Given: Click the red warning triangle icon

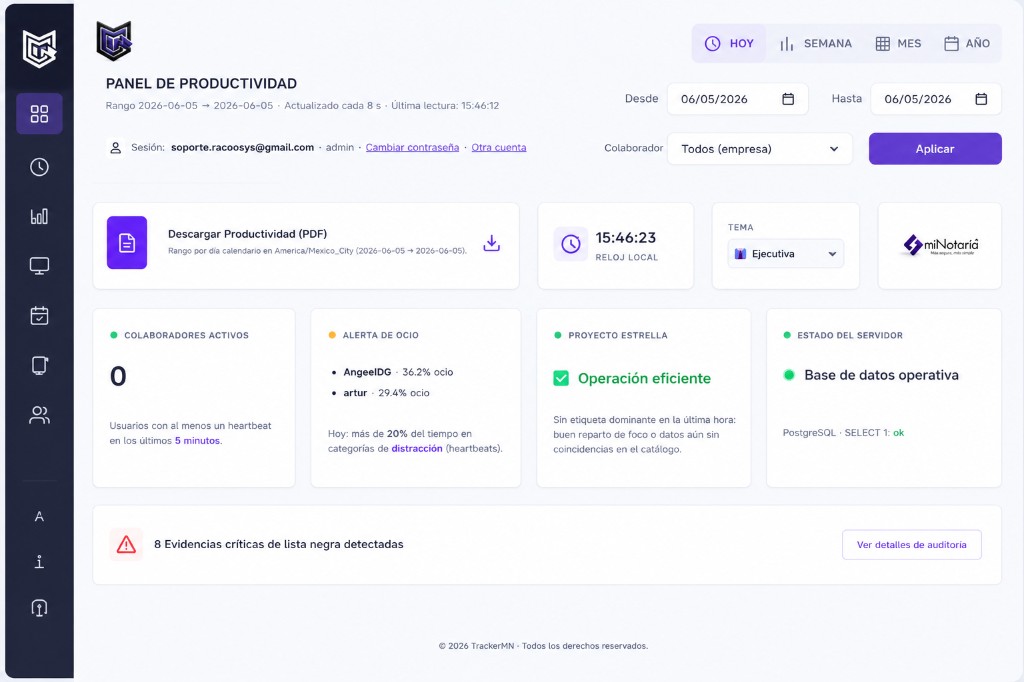Looking at the screenshot, I should 126,544.
